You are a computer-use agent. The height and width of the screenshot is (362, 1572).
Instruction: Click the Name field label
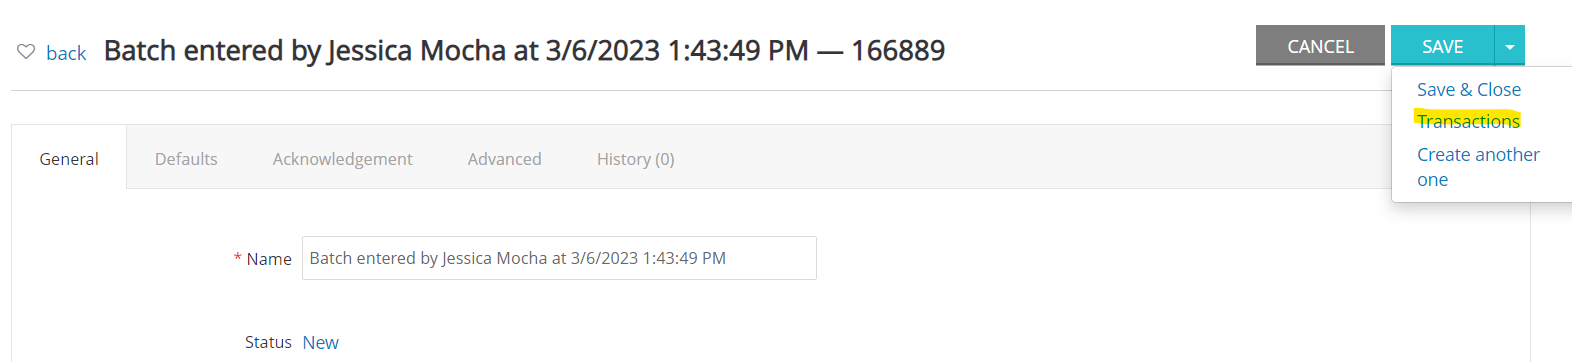269,259
